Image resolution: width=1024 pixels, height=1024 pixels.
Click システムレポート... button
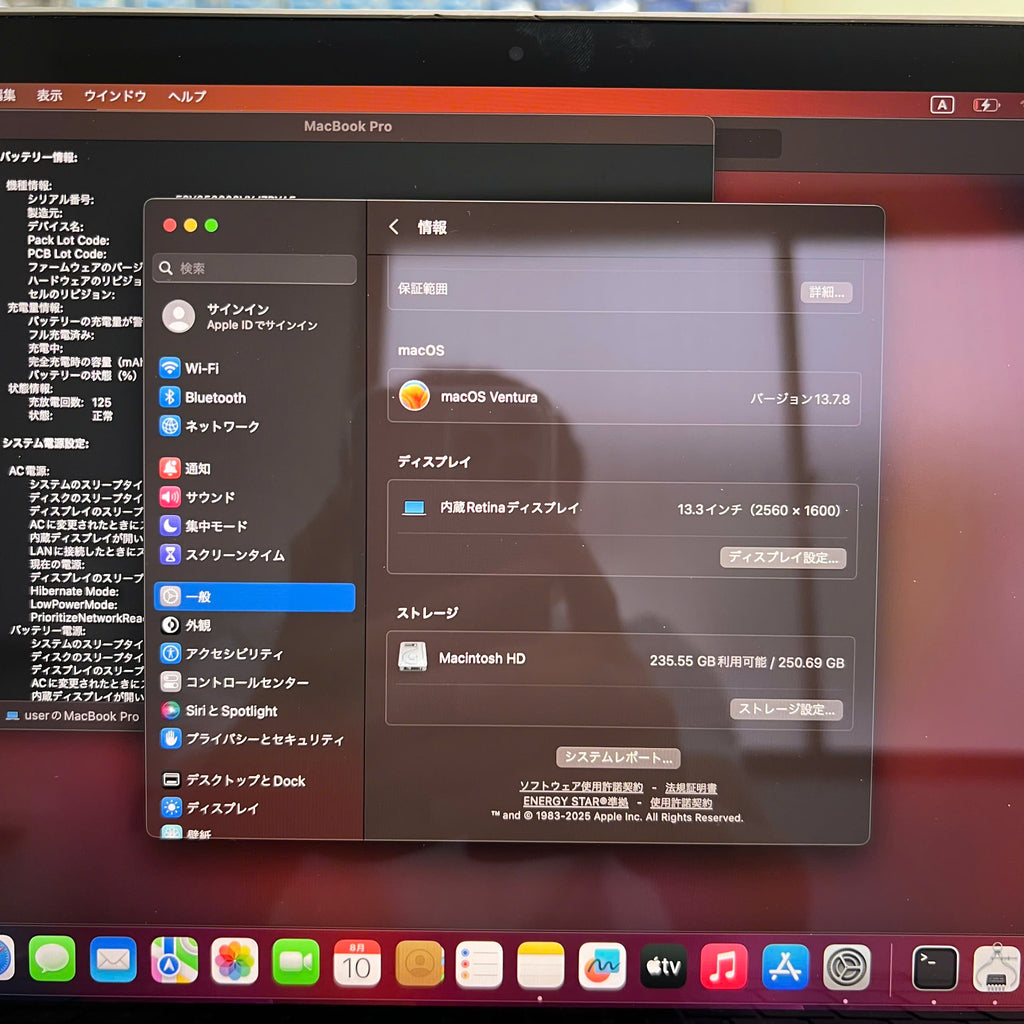pyautogui.click(x=618, y=758)
